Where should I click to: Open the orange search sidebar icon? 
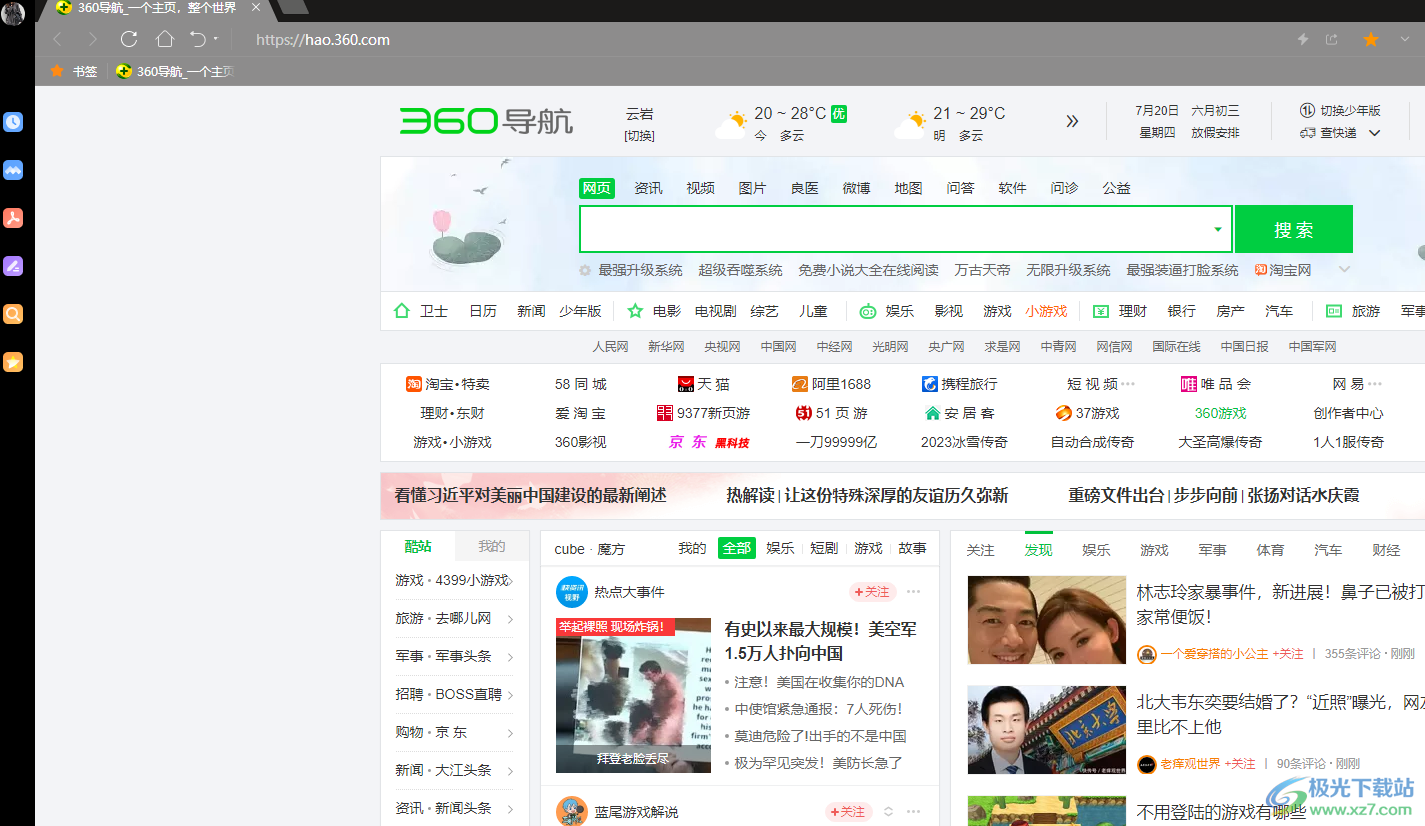[x=13, y=314]
